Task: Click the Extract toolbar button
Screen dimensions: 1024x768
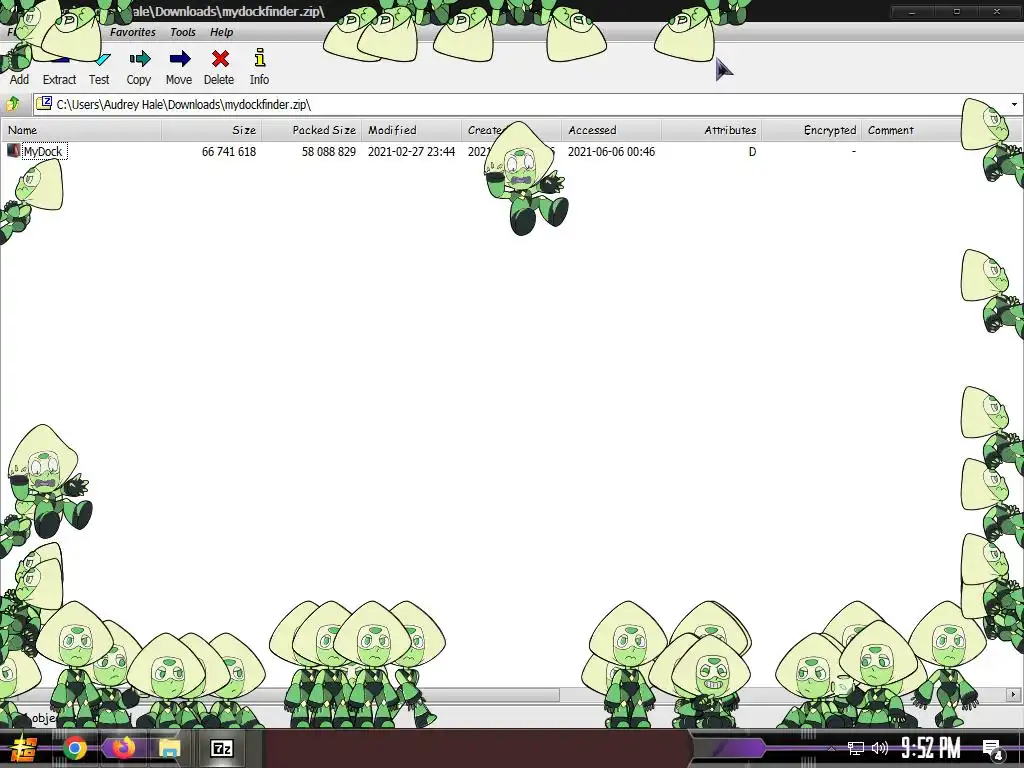Action: [x=59, y=68]
